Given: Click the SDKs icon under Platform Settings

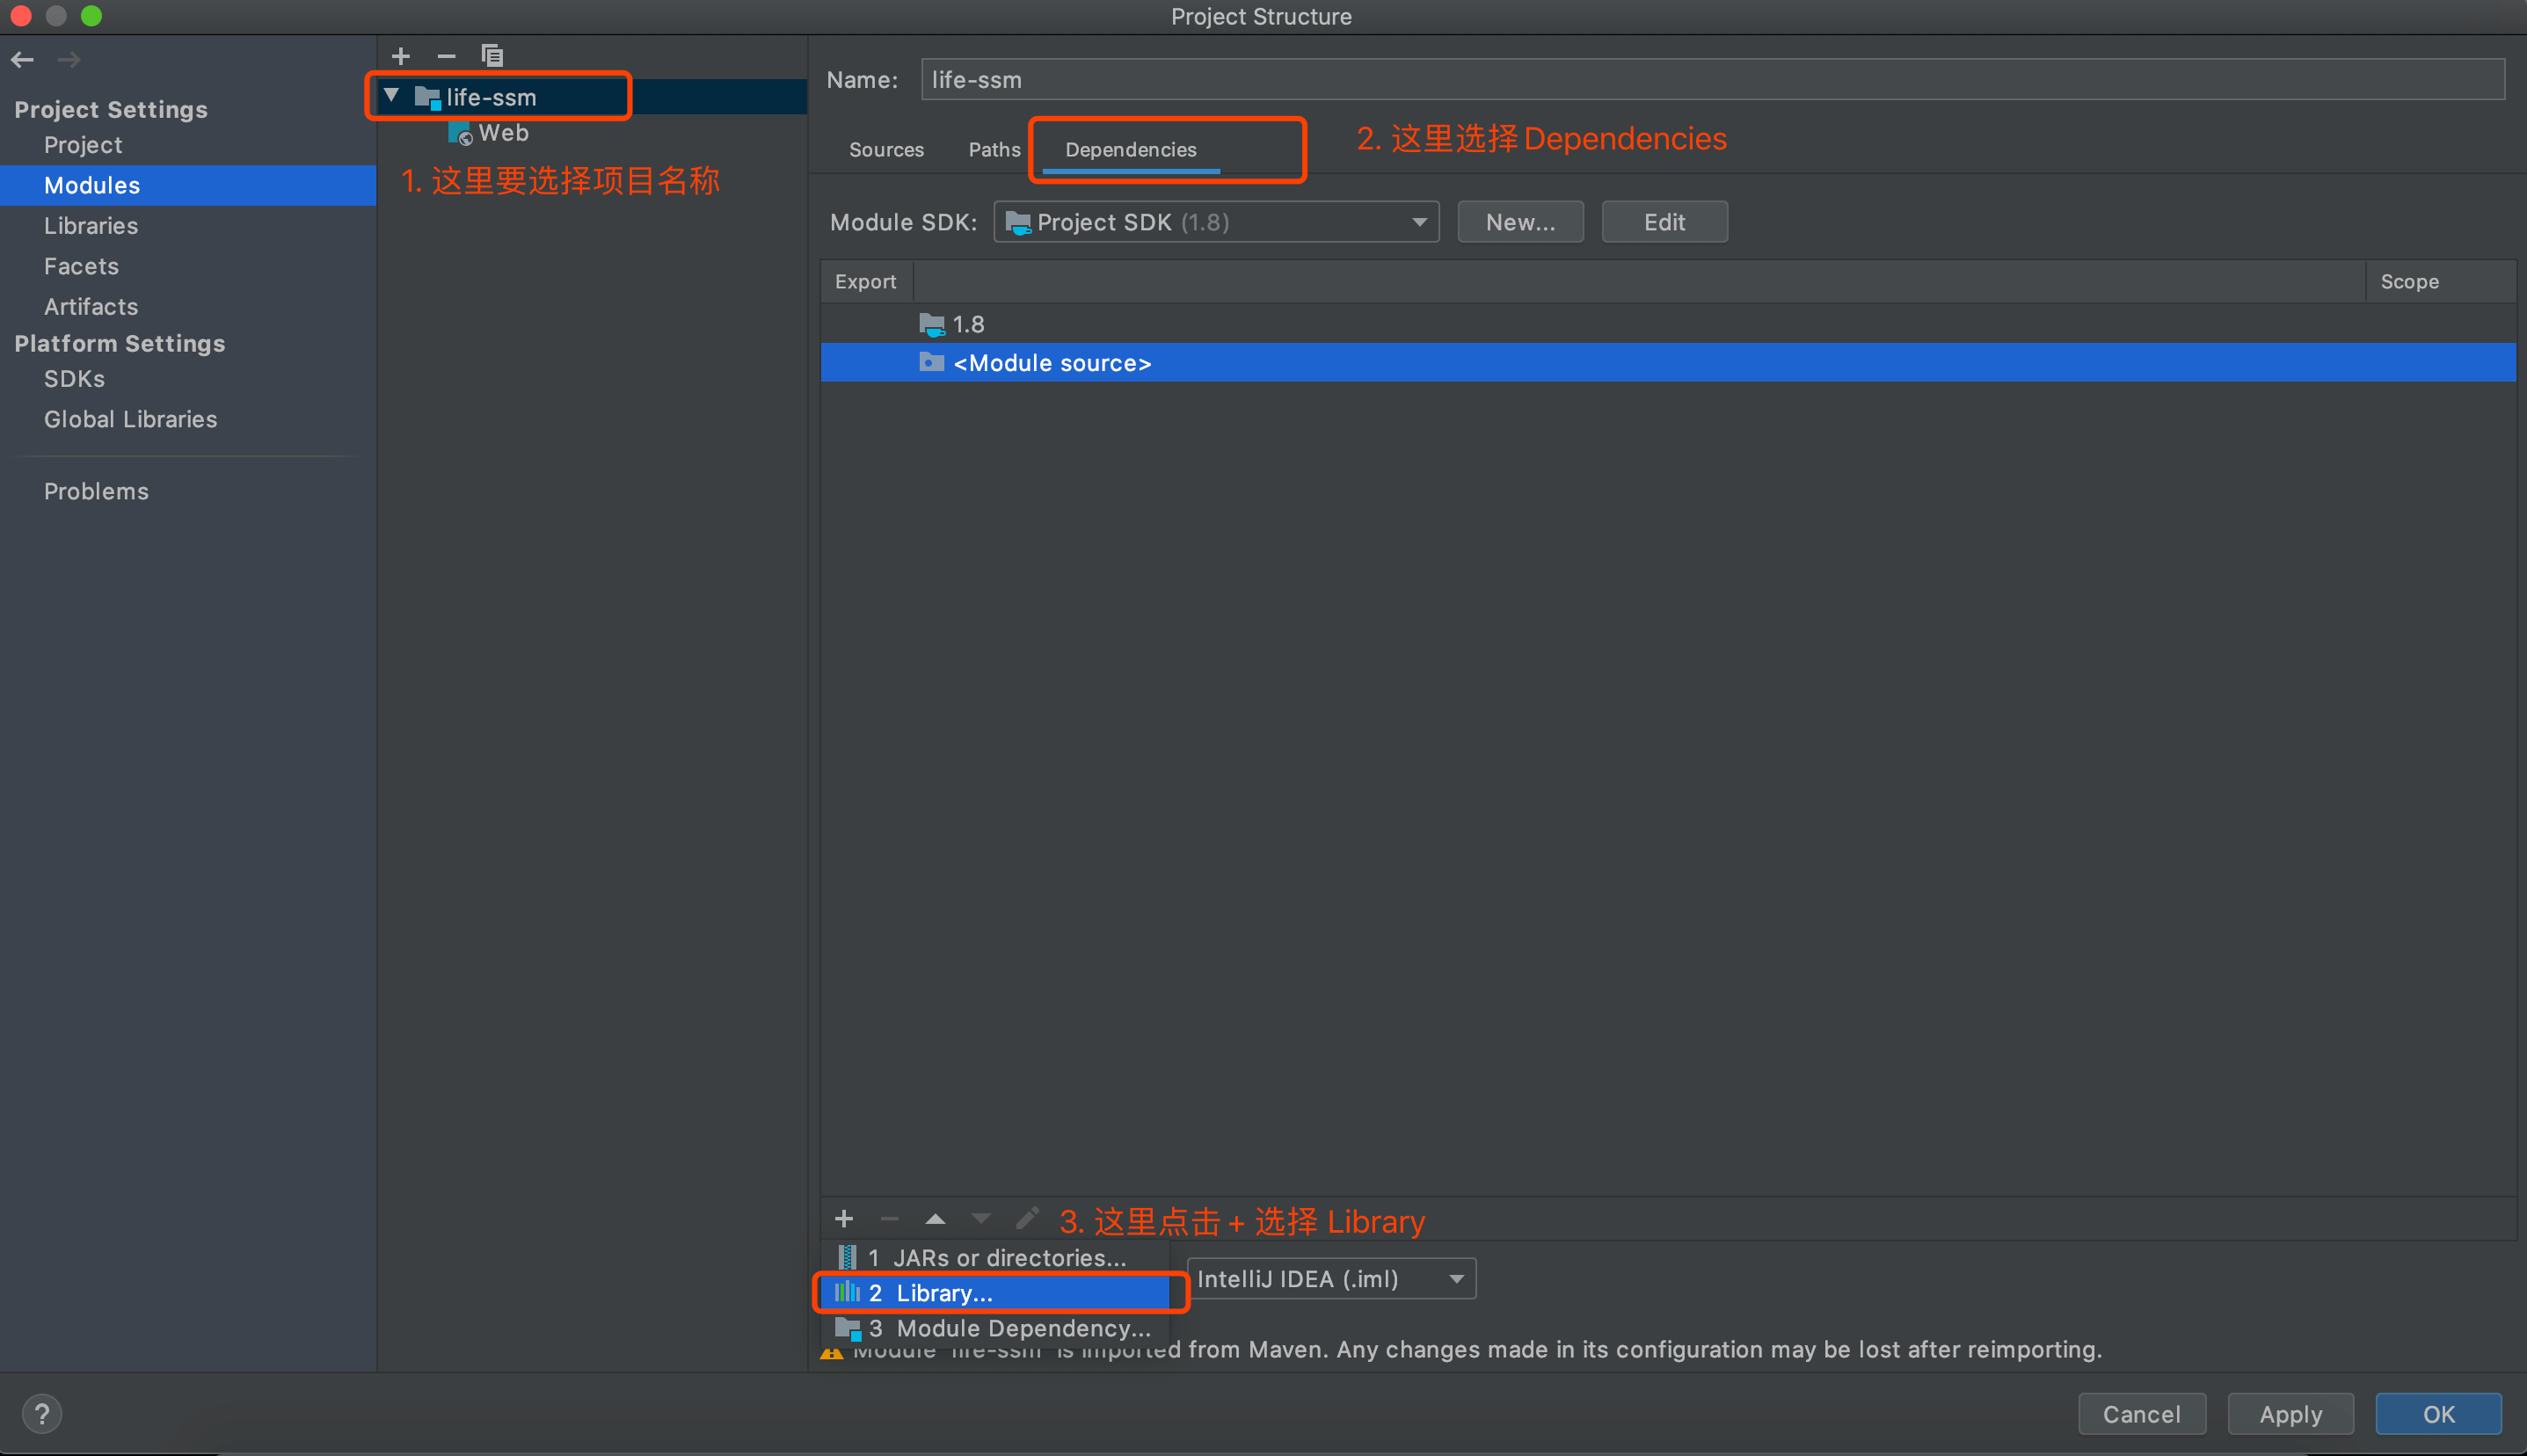Looking at the screenshot, I should click(69, 378).
